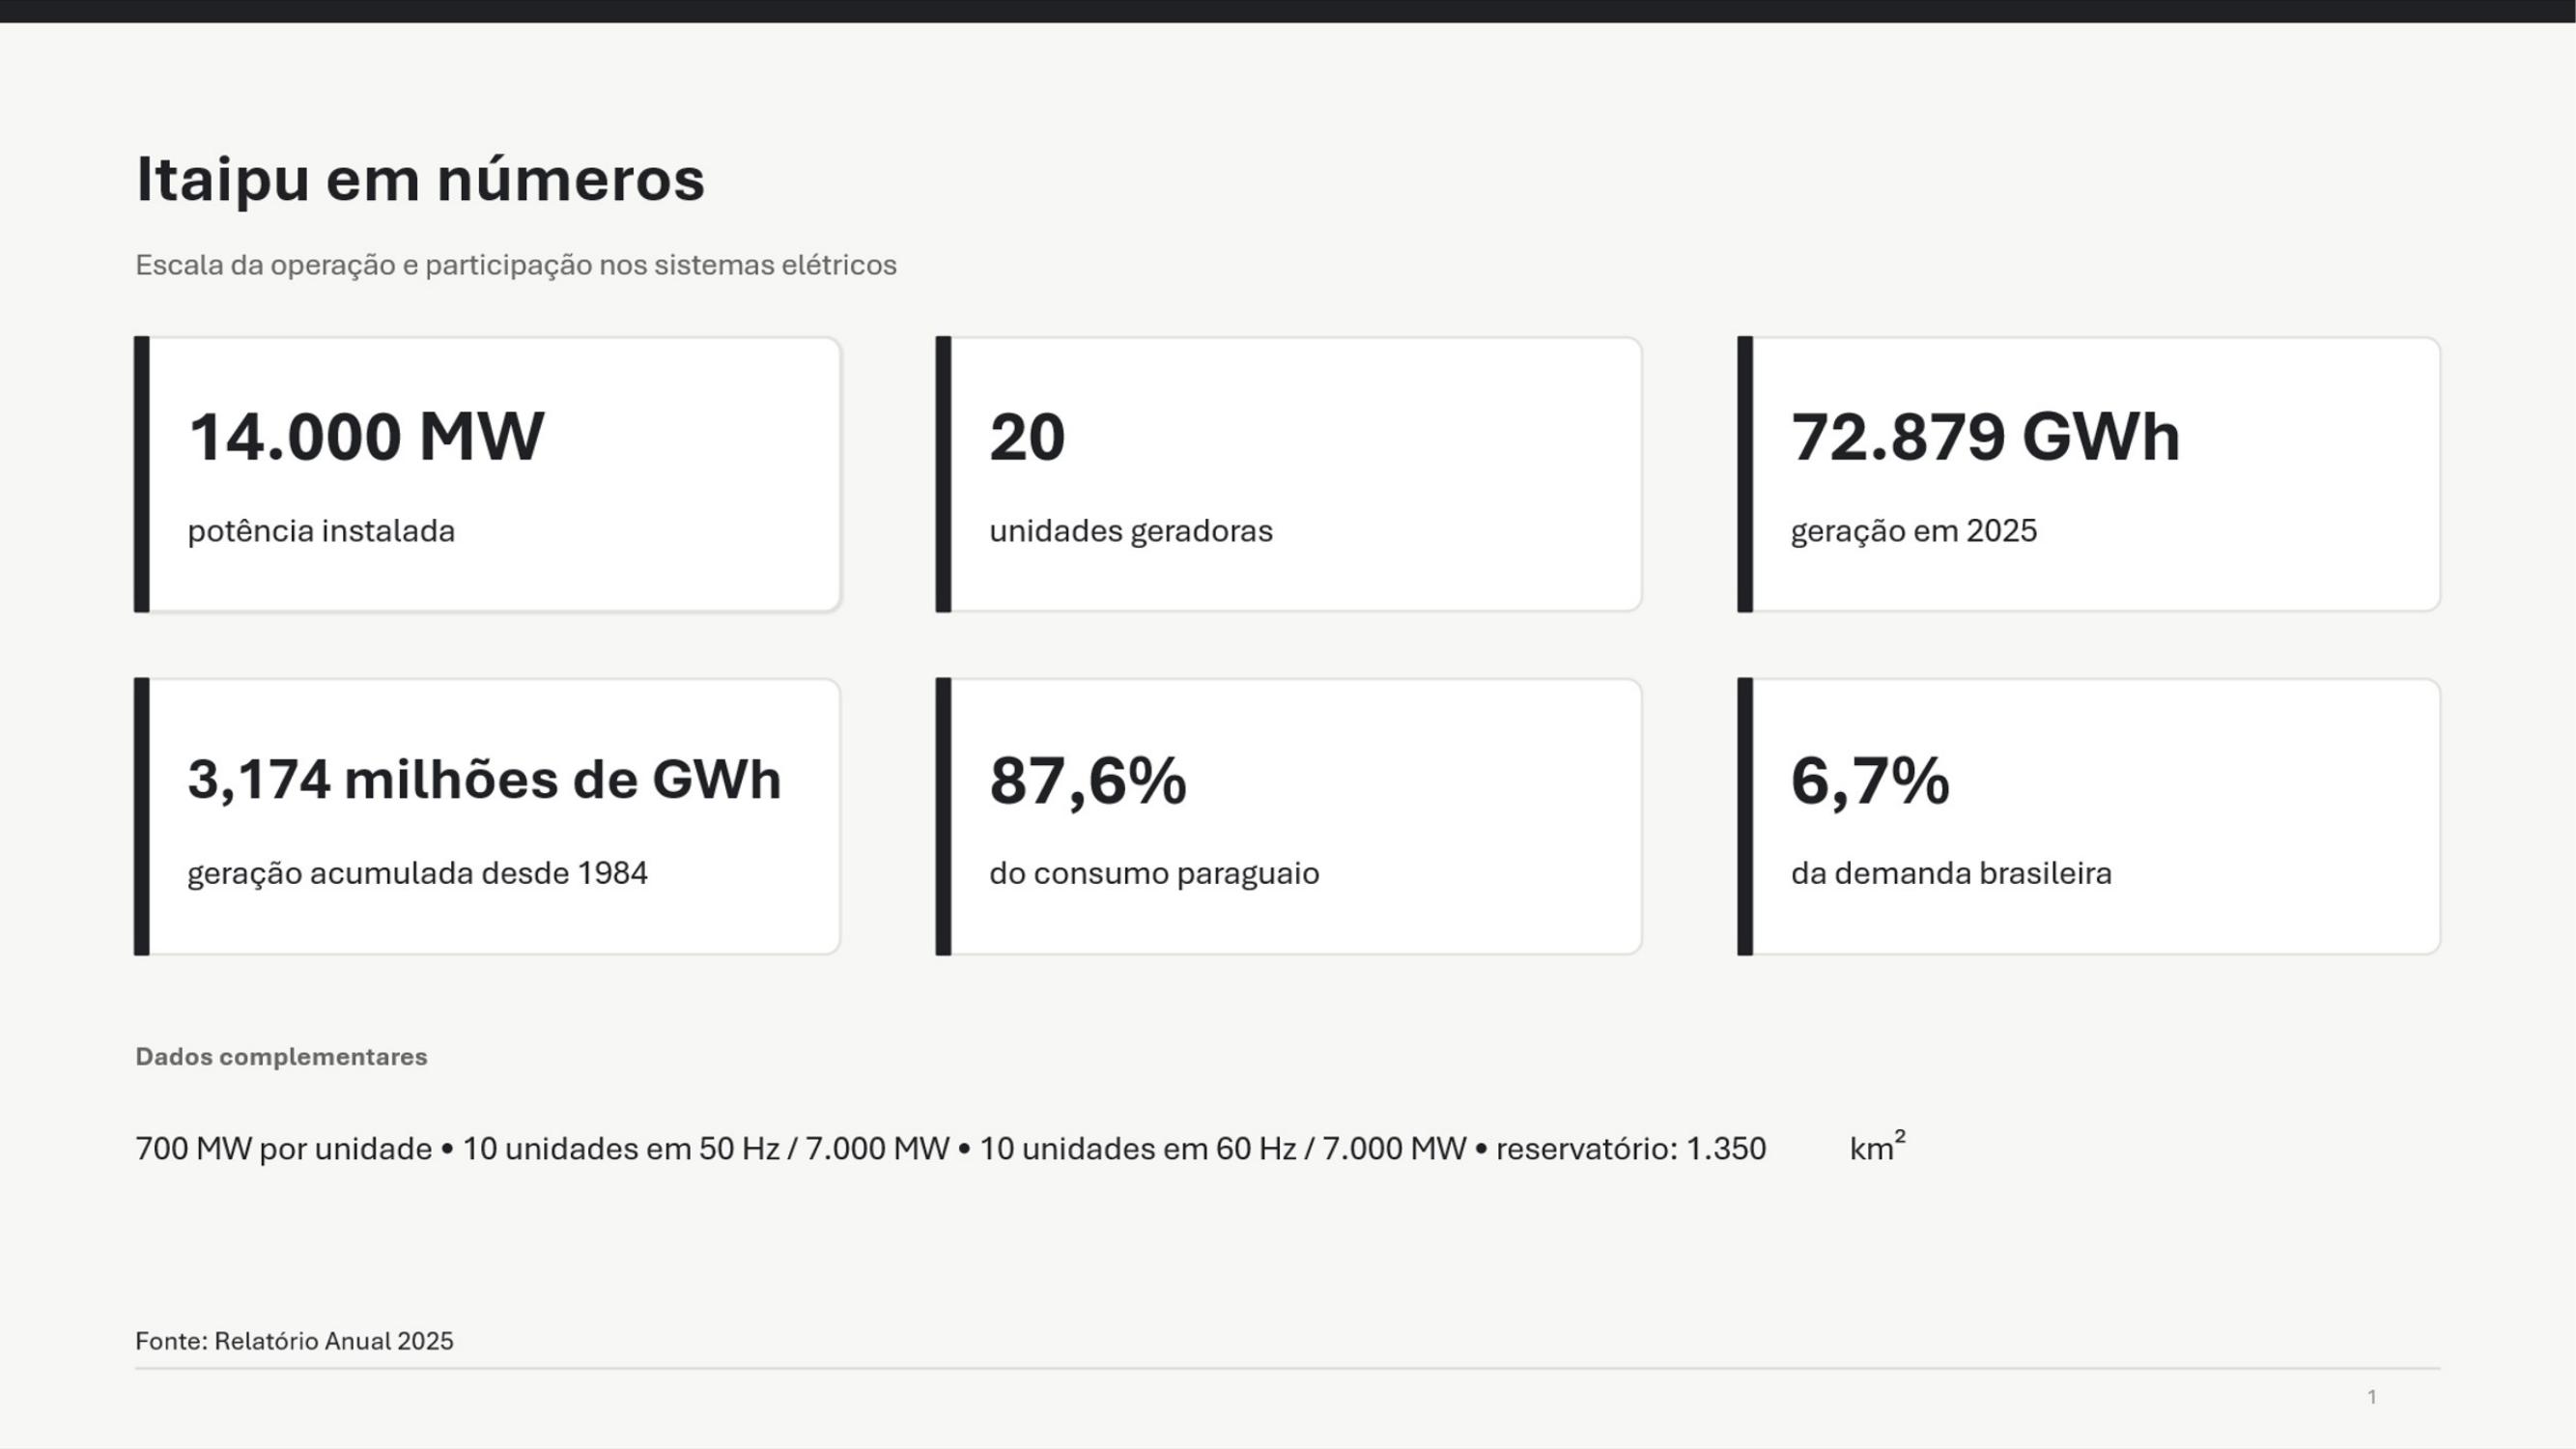Select the '20' generating units figure
This screenshot has width=2576, height=1449.
(1027, 437)
